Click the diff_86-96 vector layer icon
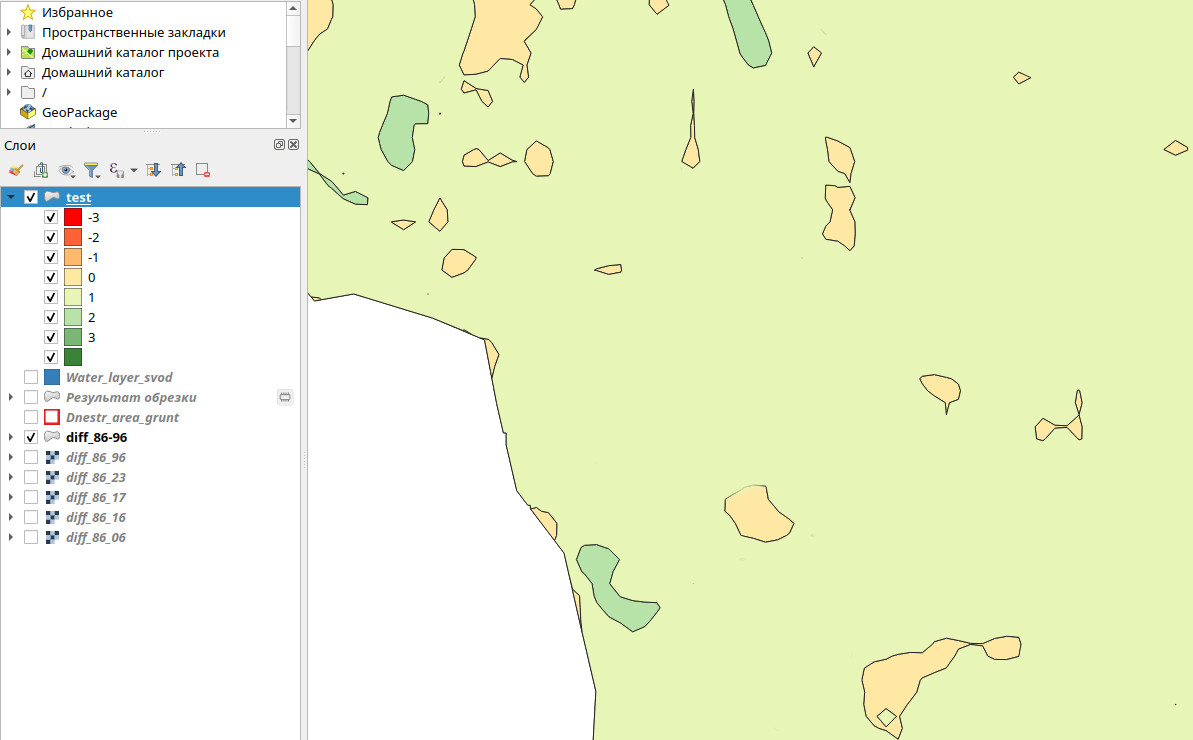This screenshot has width=1193, height=740. click(x=52, y=437)
